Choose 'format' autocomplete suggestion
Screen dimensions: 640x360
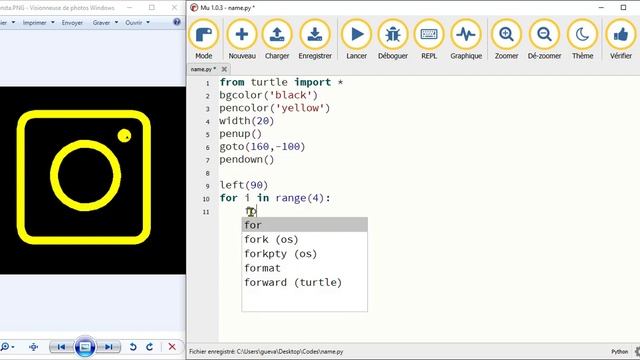(304, 268)
